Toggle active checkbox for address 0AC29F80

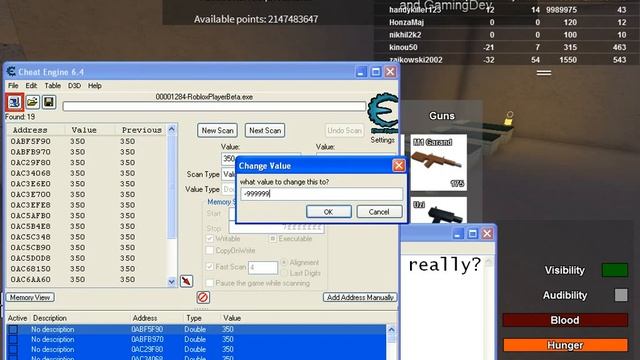point(13,349)
